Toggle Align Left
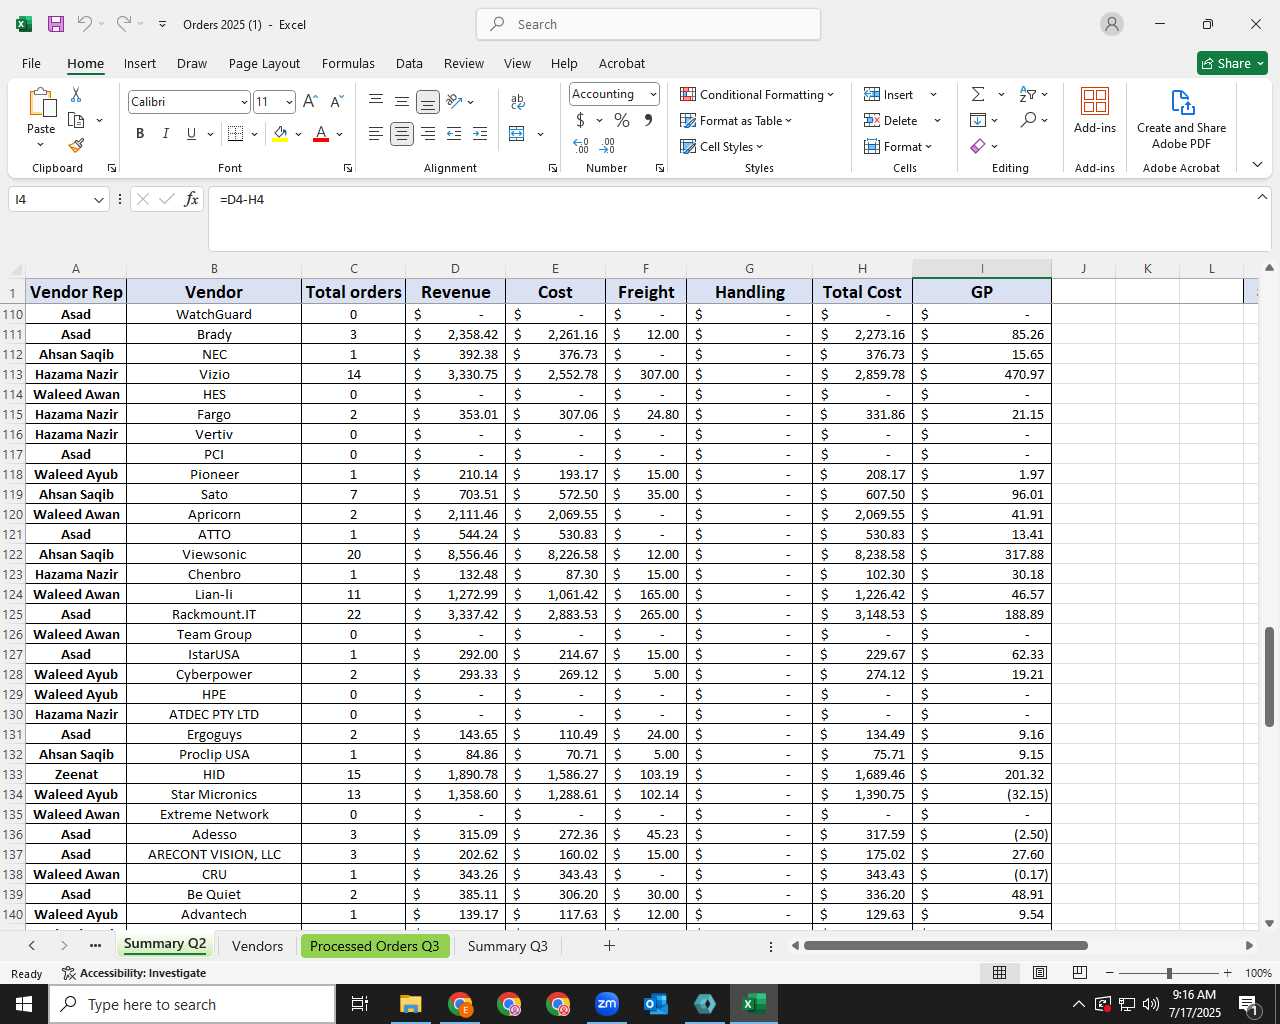This screenshot has height=1024, width=1280. [x=376, y=133]
